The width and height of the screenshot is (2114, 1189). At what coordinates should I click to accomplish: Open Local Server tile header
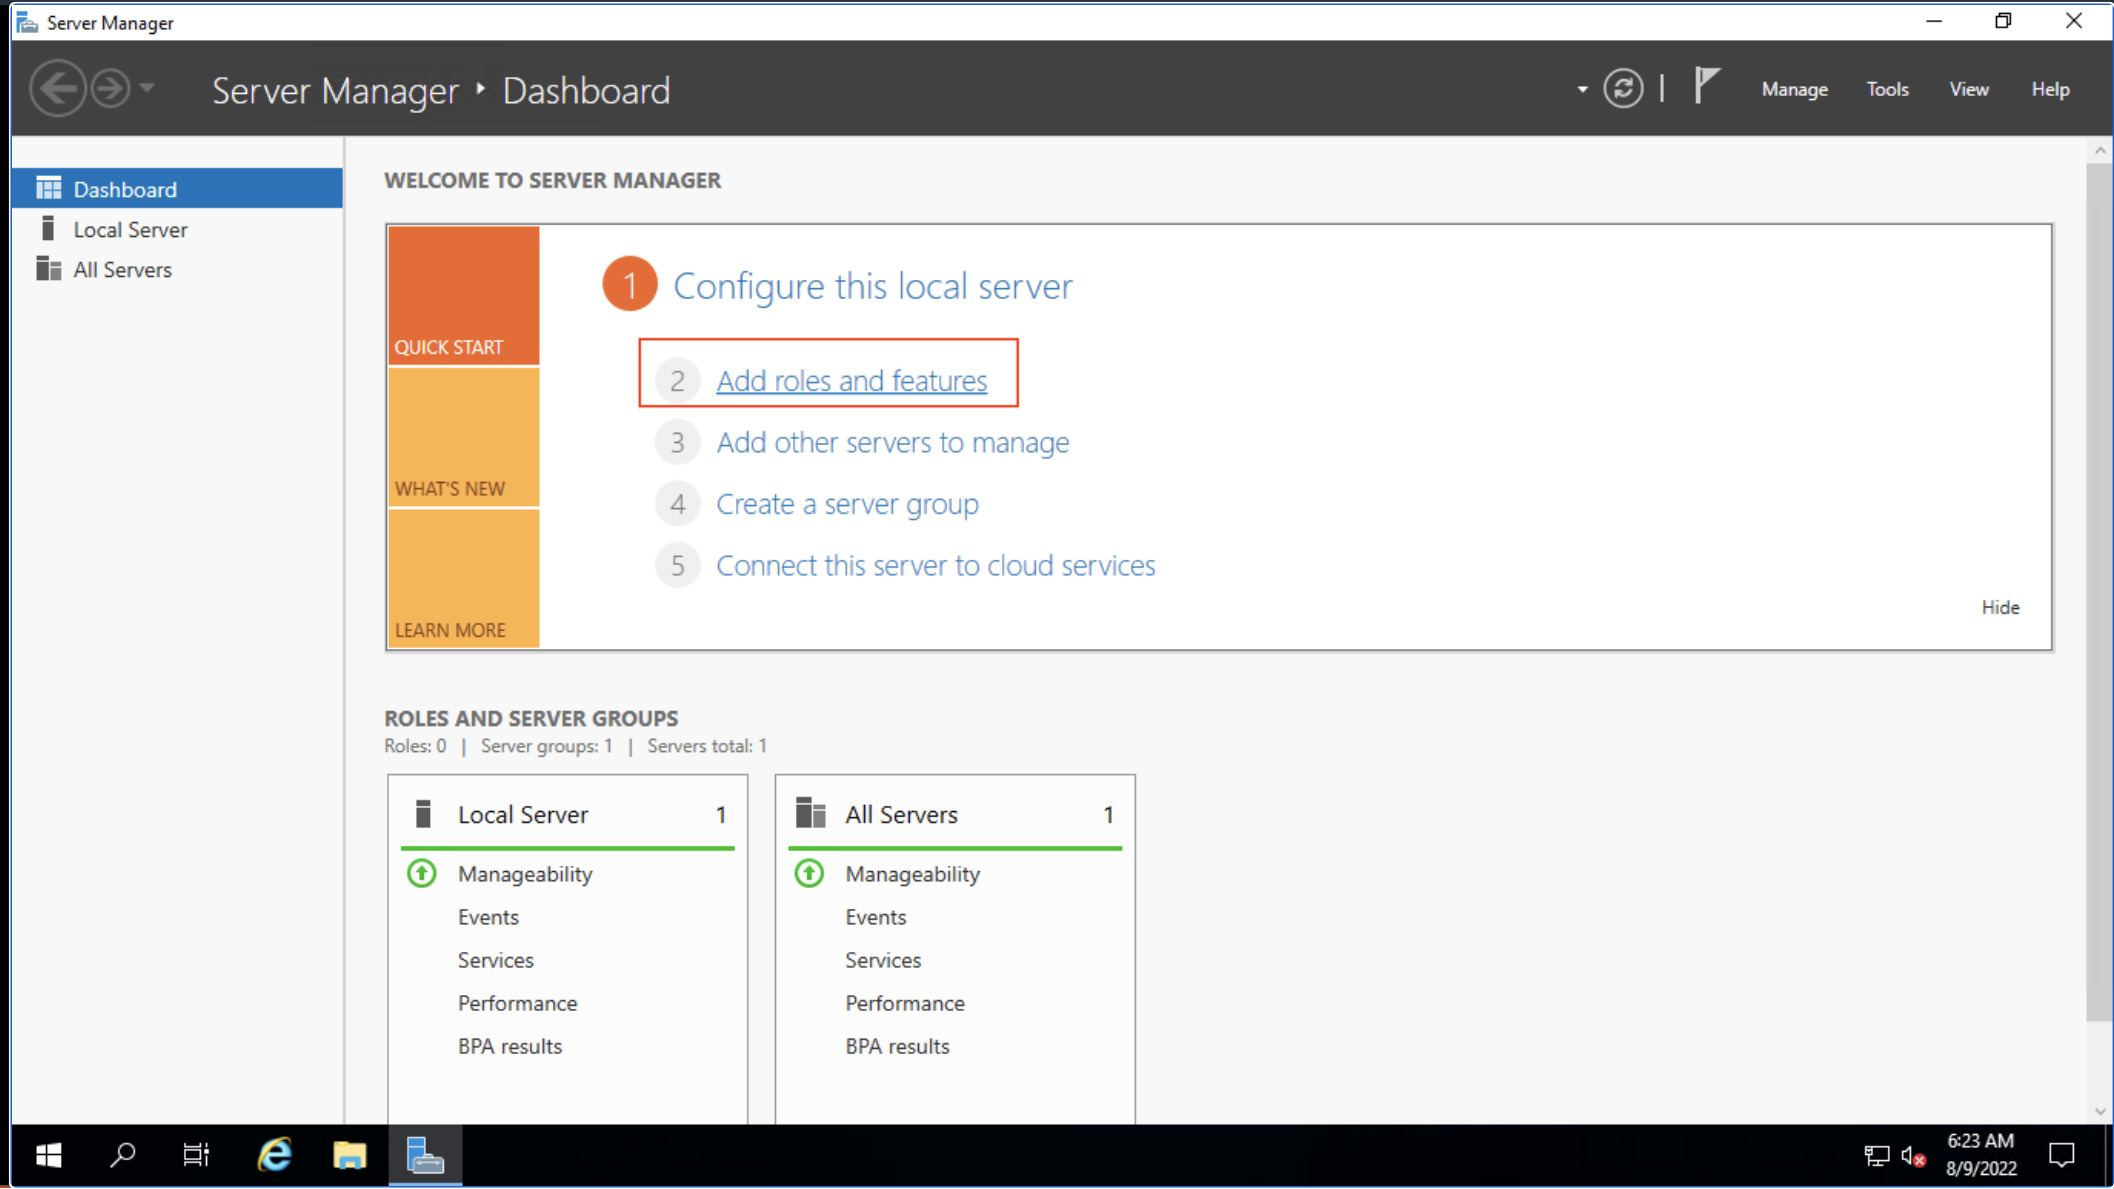click(x=567, y=815)
